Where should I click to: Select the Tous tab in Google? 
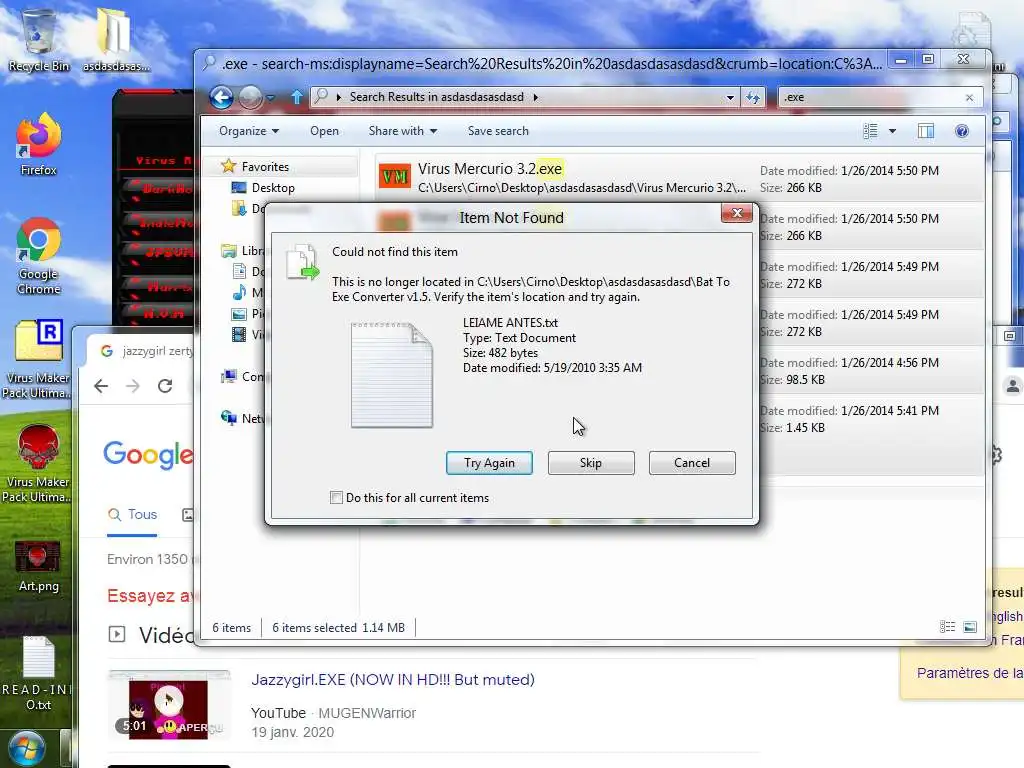click(x=133, y=515)
